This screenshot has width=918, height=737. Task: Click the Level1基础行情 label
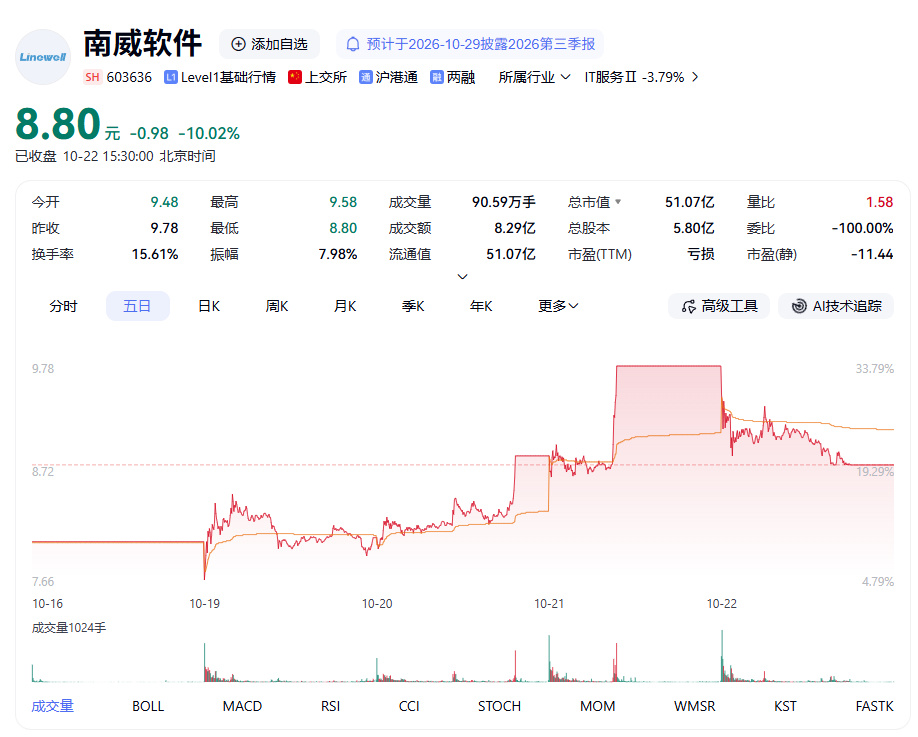coord(228,77)
